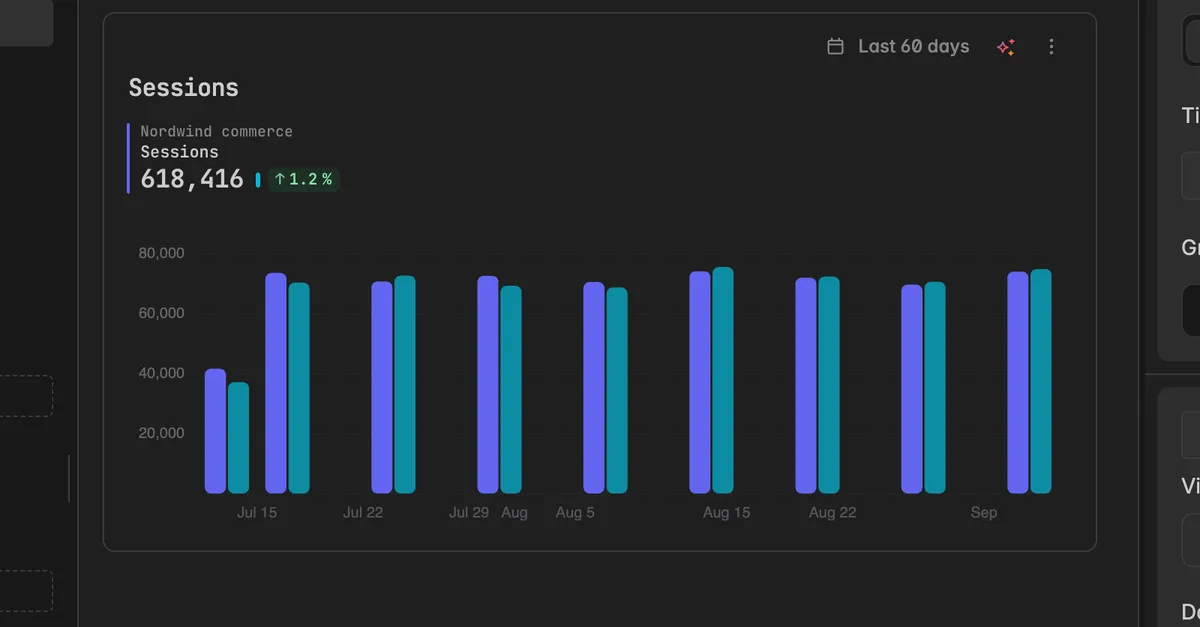This screenshot has height=627, width=1200.
Task: Click the 80,000 y-axis label
Action: [162, 253]
